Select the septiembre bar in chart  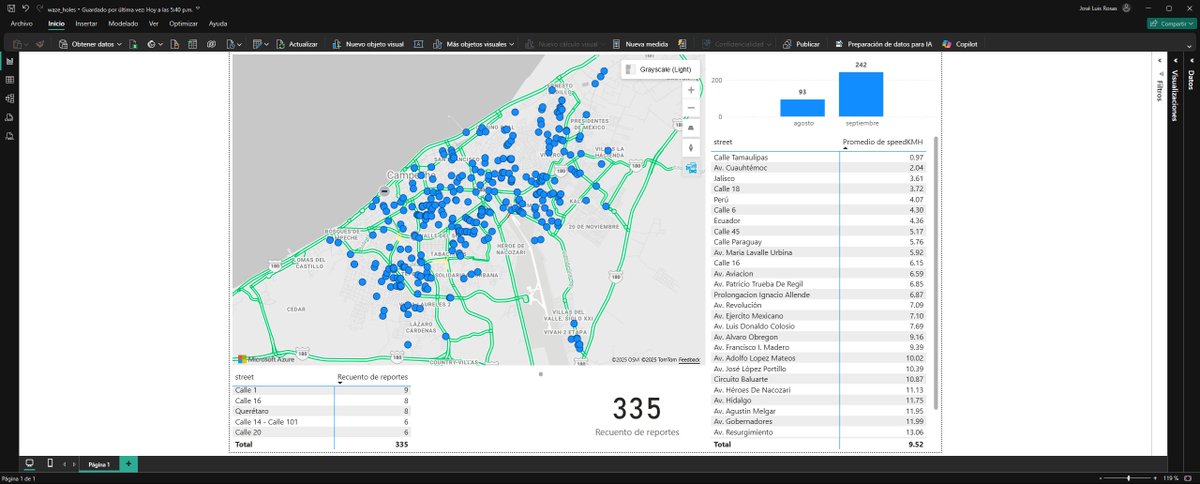(x=861, y=94)
